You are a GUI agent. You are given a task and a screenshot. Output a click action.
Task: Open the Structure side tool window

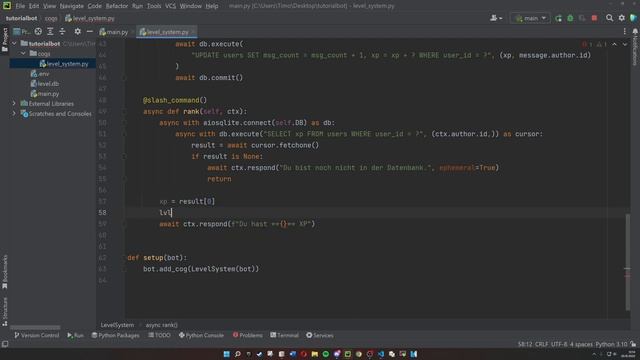[5, 311]
